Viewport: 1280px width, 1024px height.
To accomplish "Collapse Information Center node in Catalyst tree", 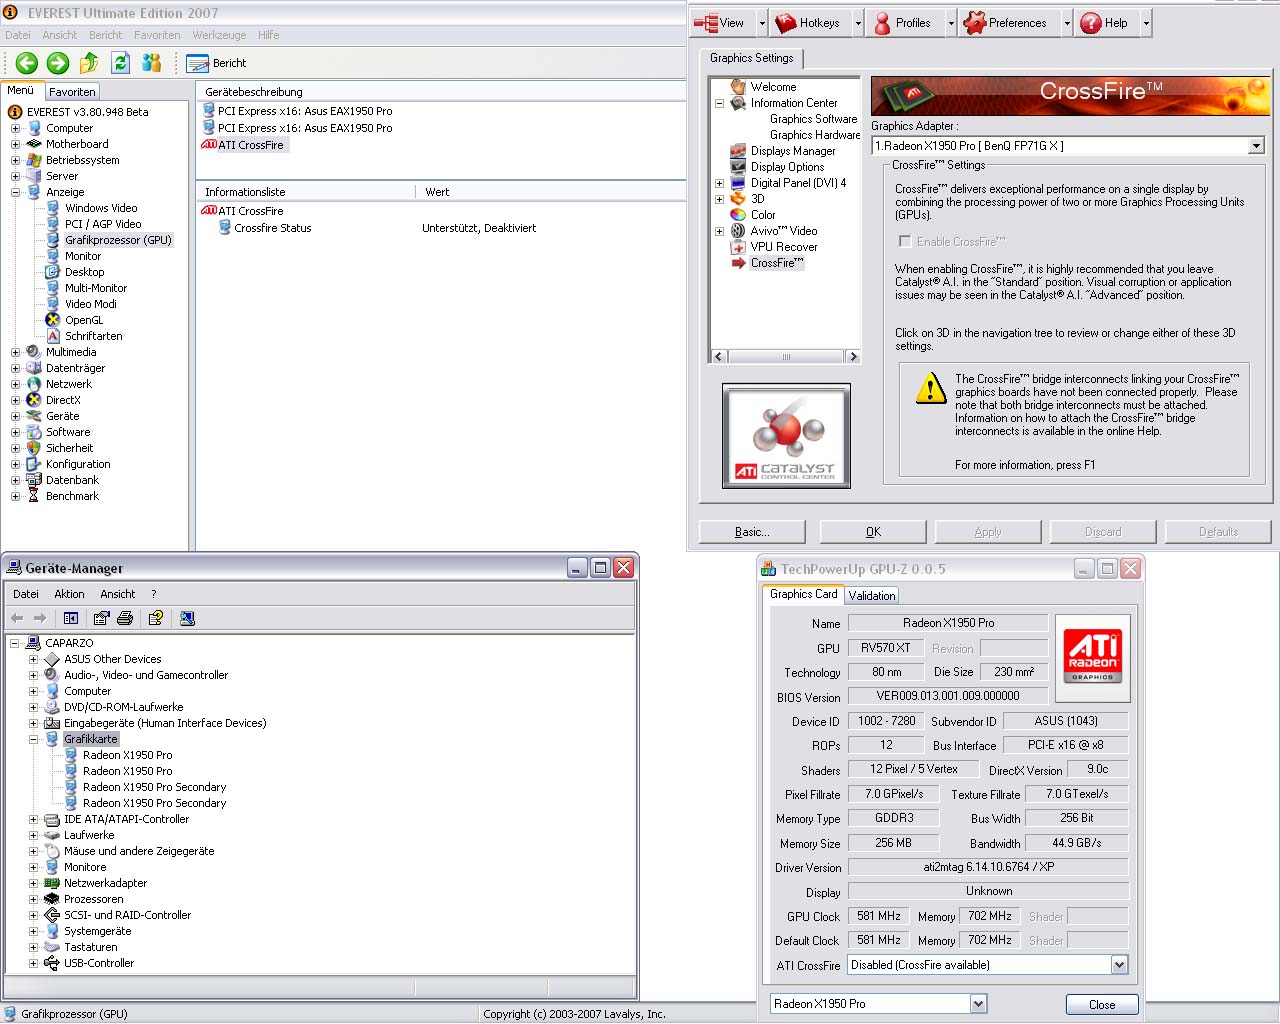I will 719,103.
